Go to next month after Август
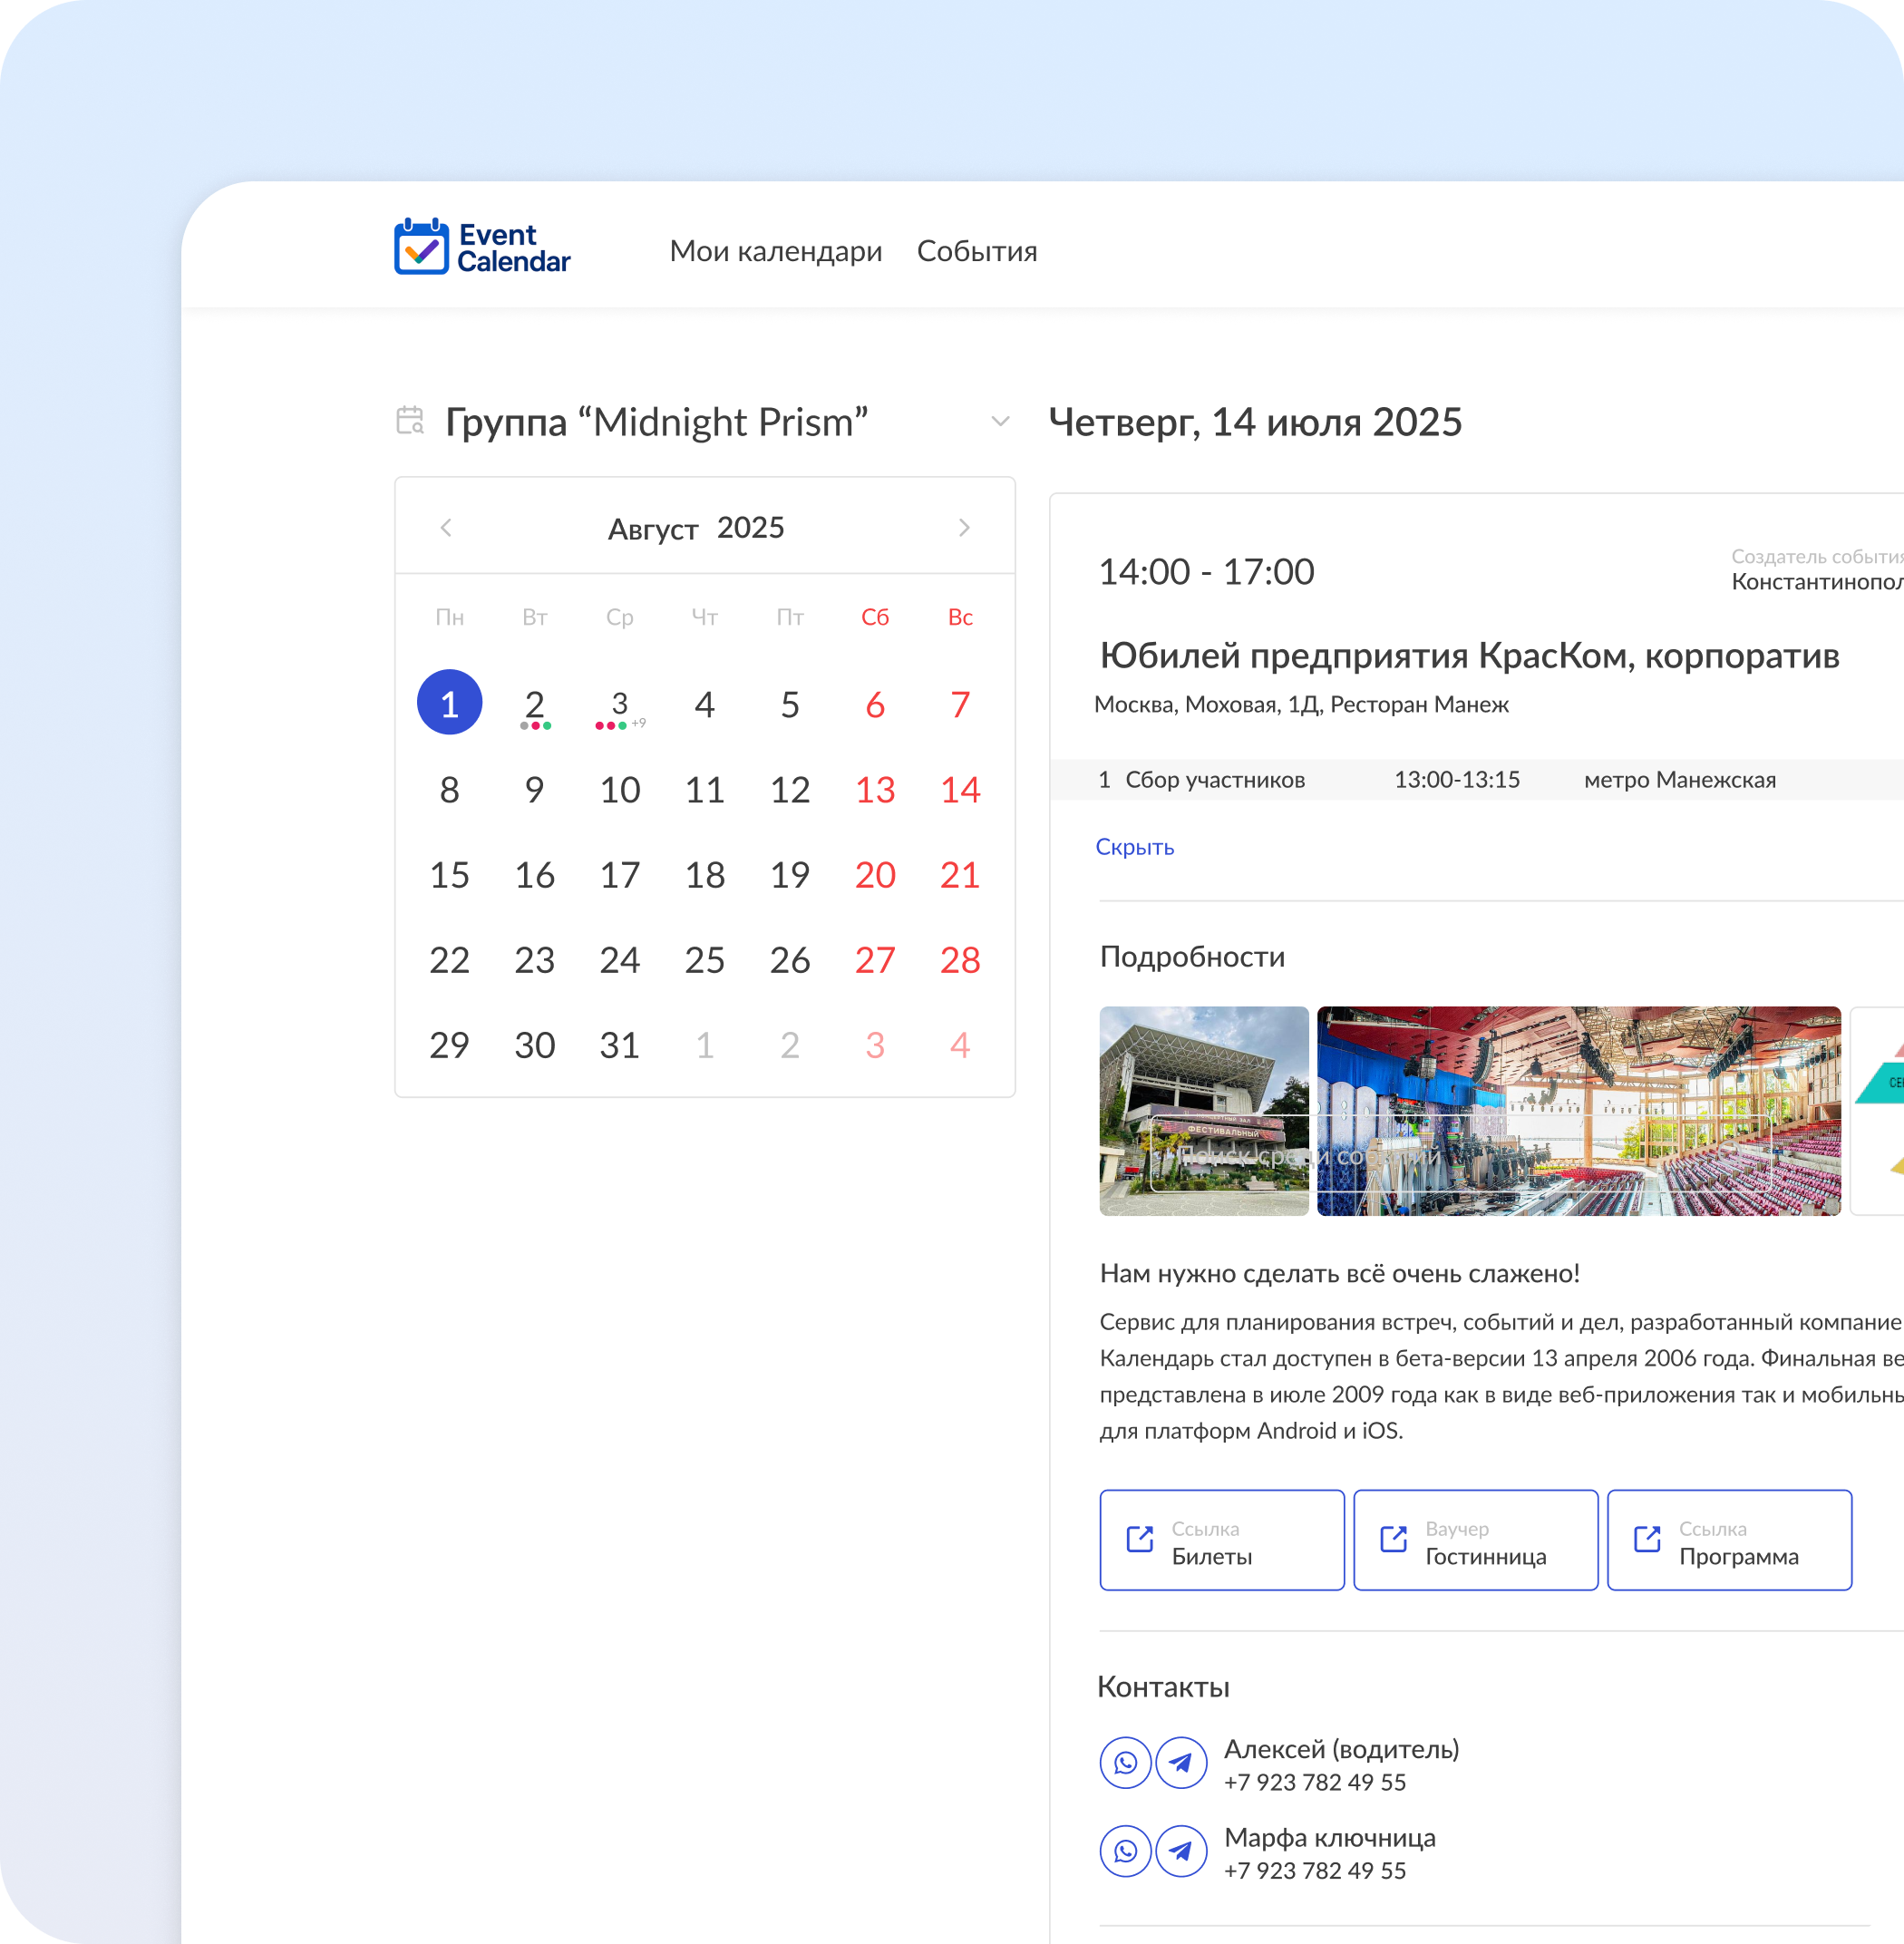This screenshot has width=1904, height=1944. pyautogui.click(x=964, y=527)
